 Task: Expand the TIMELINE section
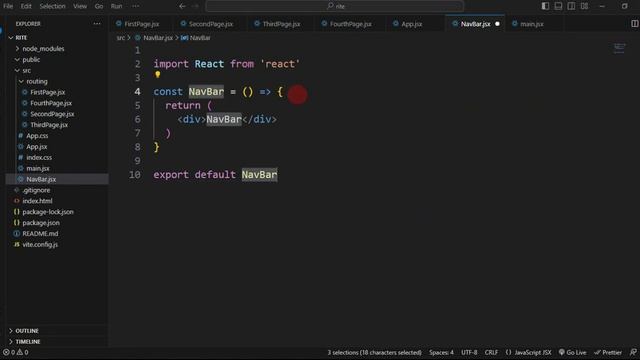click(57, 342)
